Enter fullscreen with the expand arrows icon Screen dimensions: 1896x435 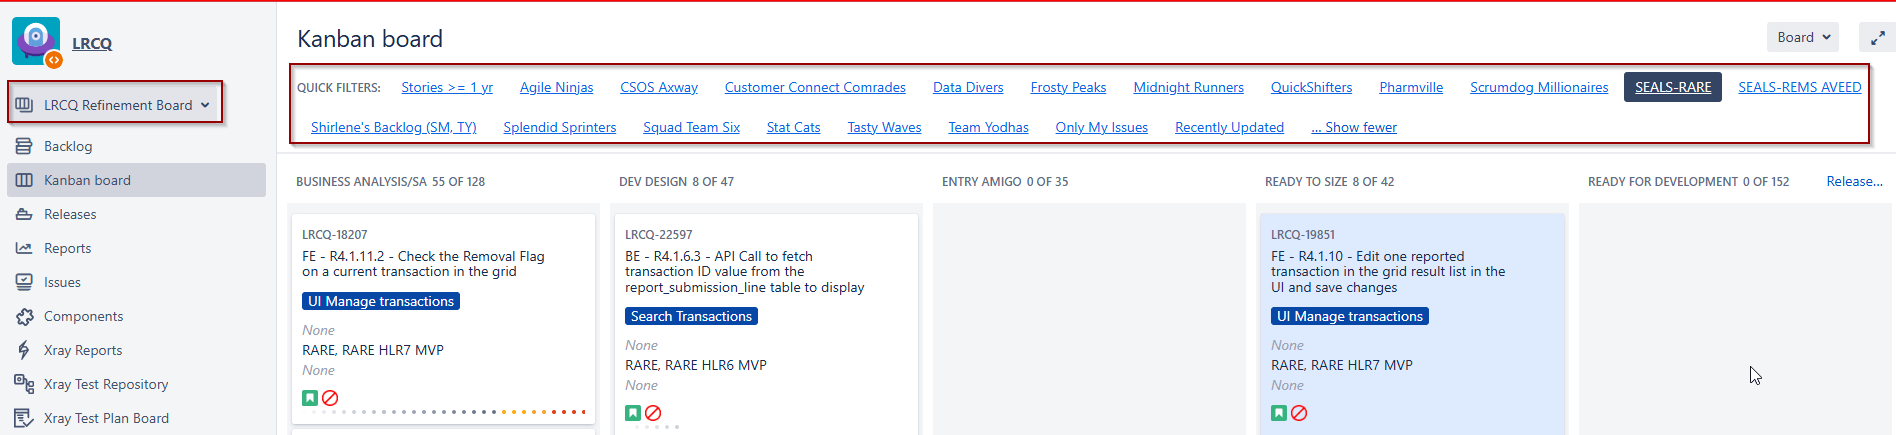[x=1877, y=38]
